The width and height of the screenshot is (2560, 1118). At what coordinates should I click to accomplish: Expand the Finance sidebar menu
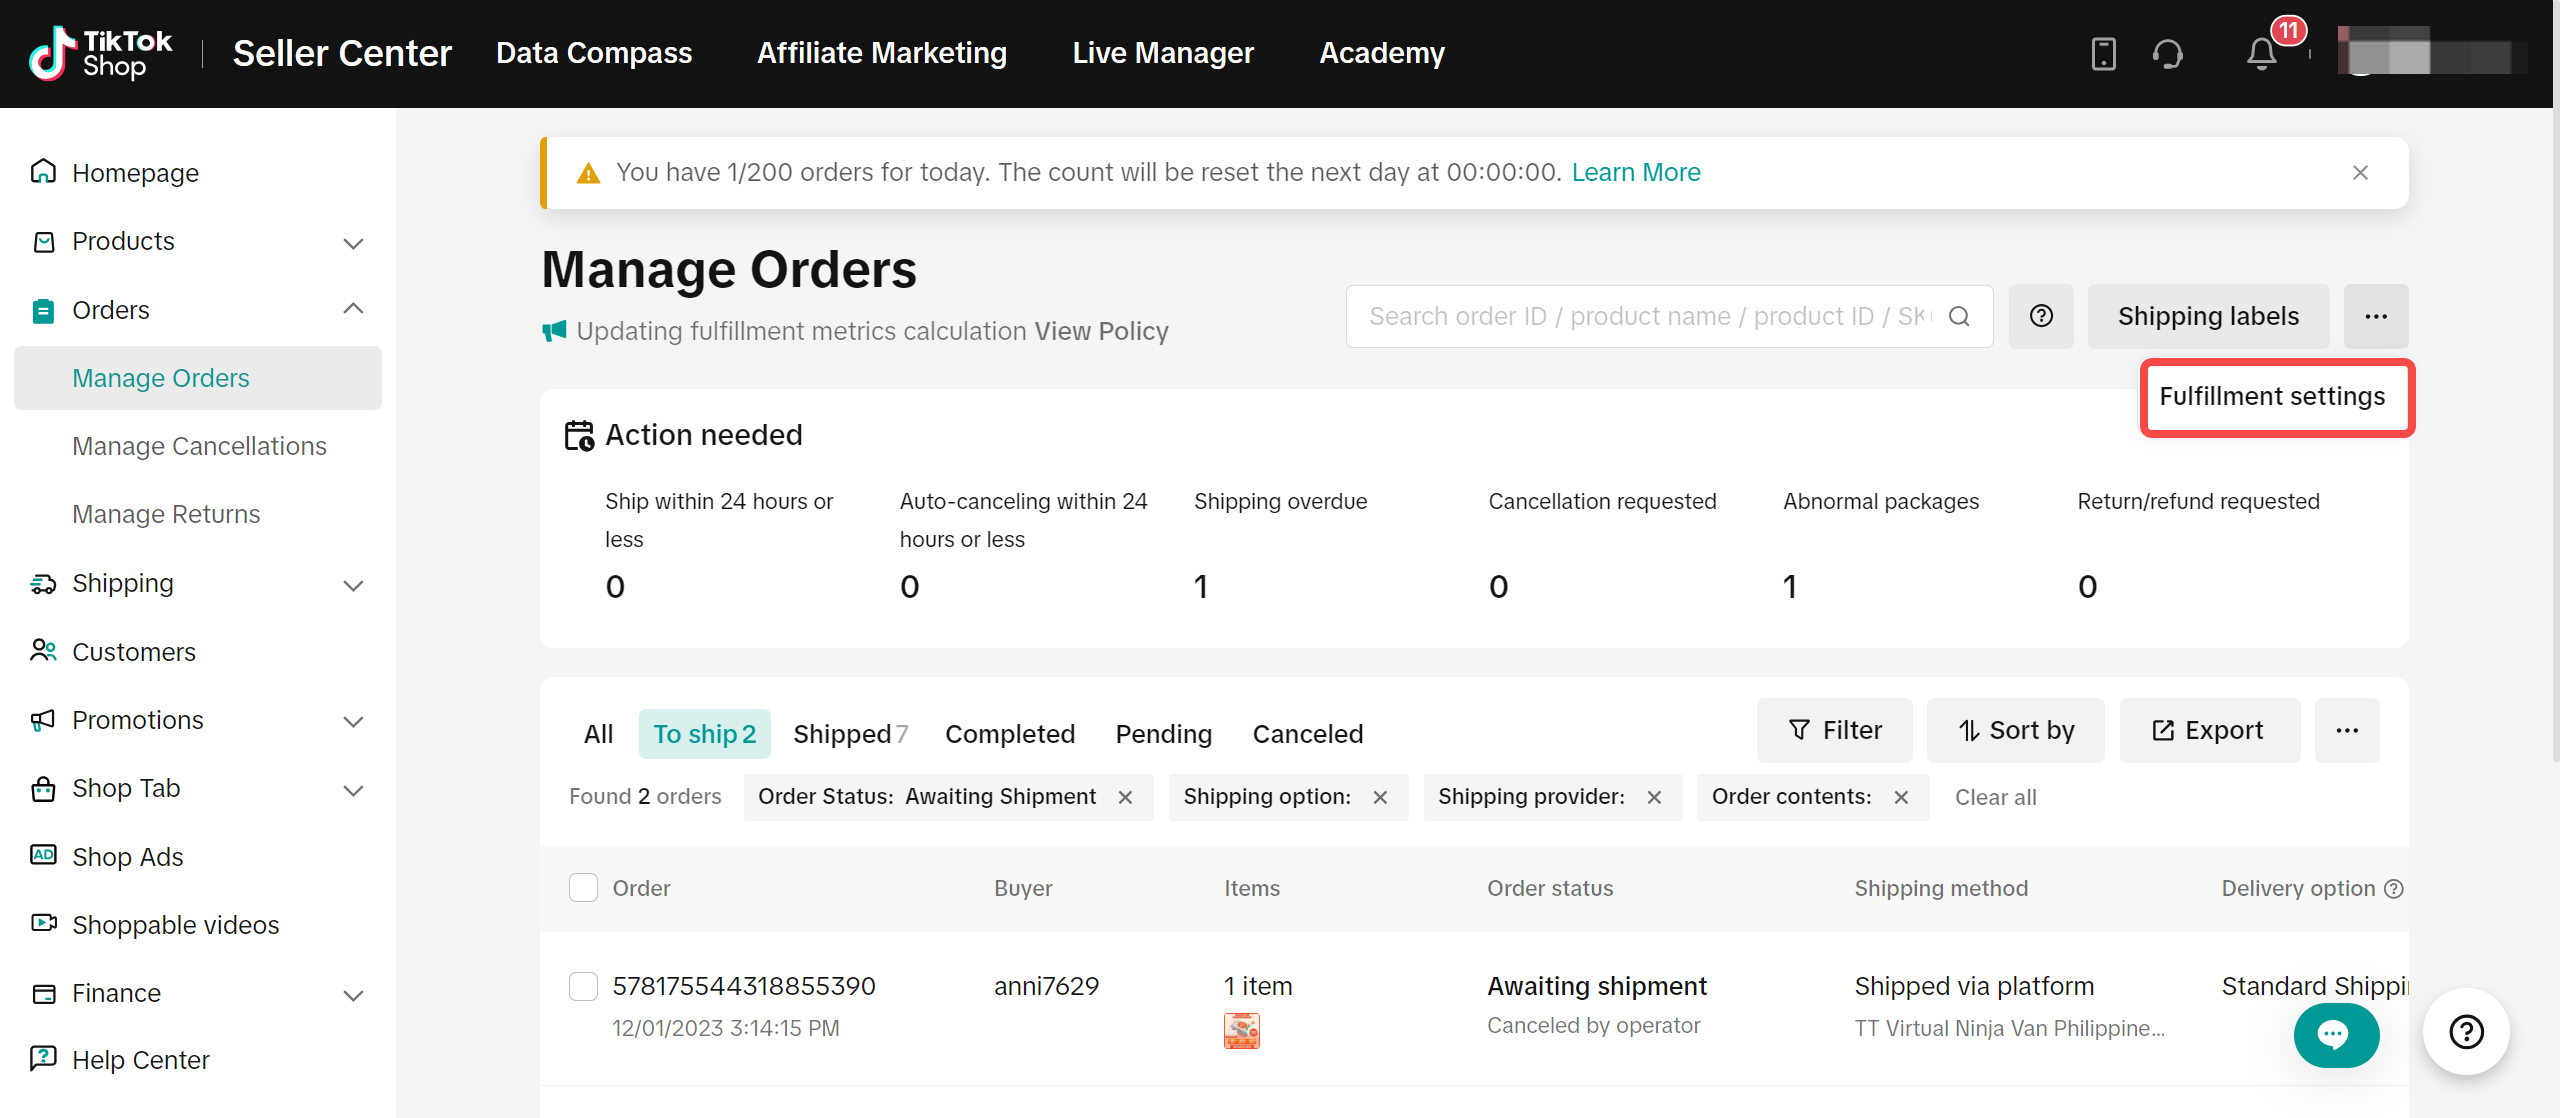pos(353,994)
